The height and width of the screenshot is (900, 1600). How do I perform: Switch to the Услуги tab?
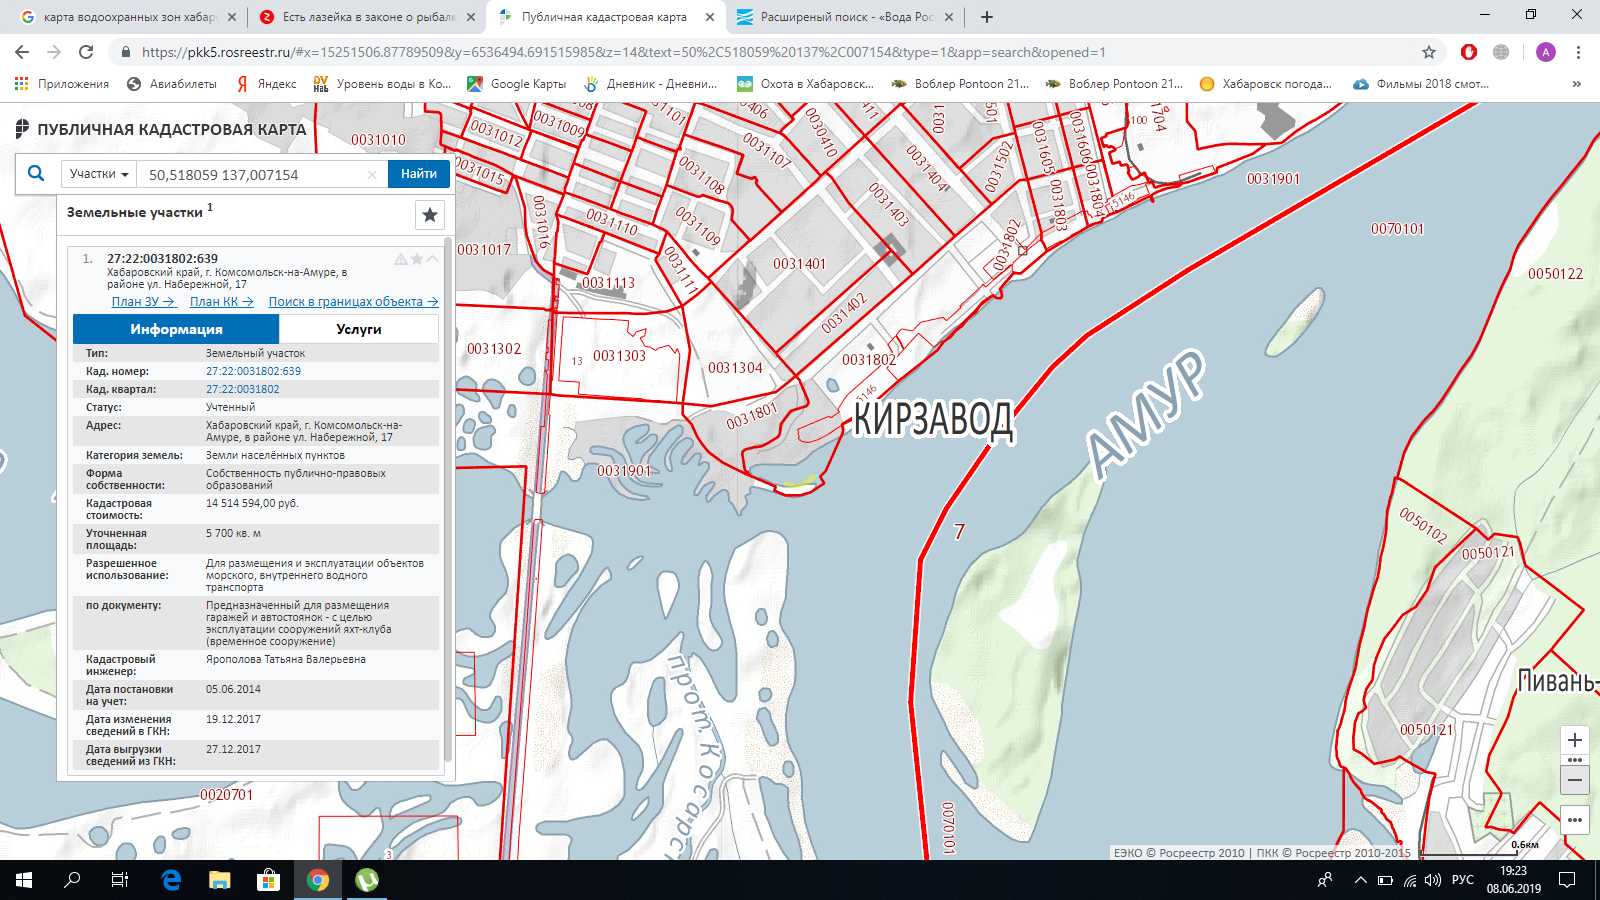point(358,329)
